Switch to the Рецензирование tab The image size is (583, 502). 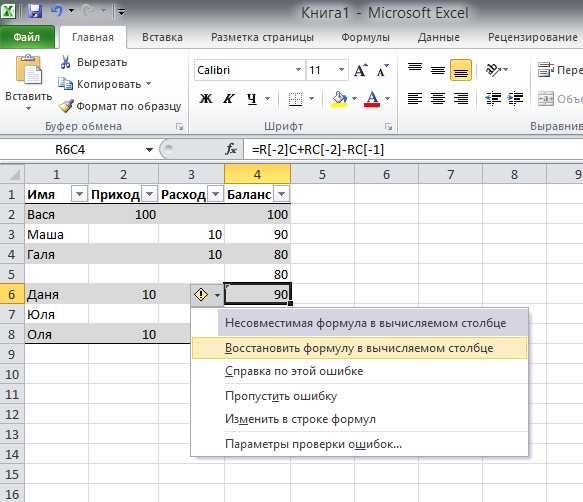[x=533, y=37]
